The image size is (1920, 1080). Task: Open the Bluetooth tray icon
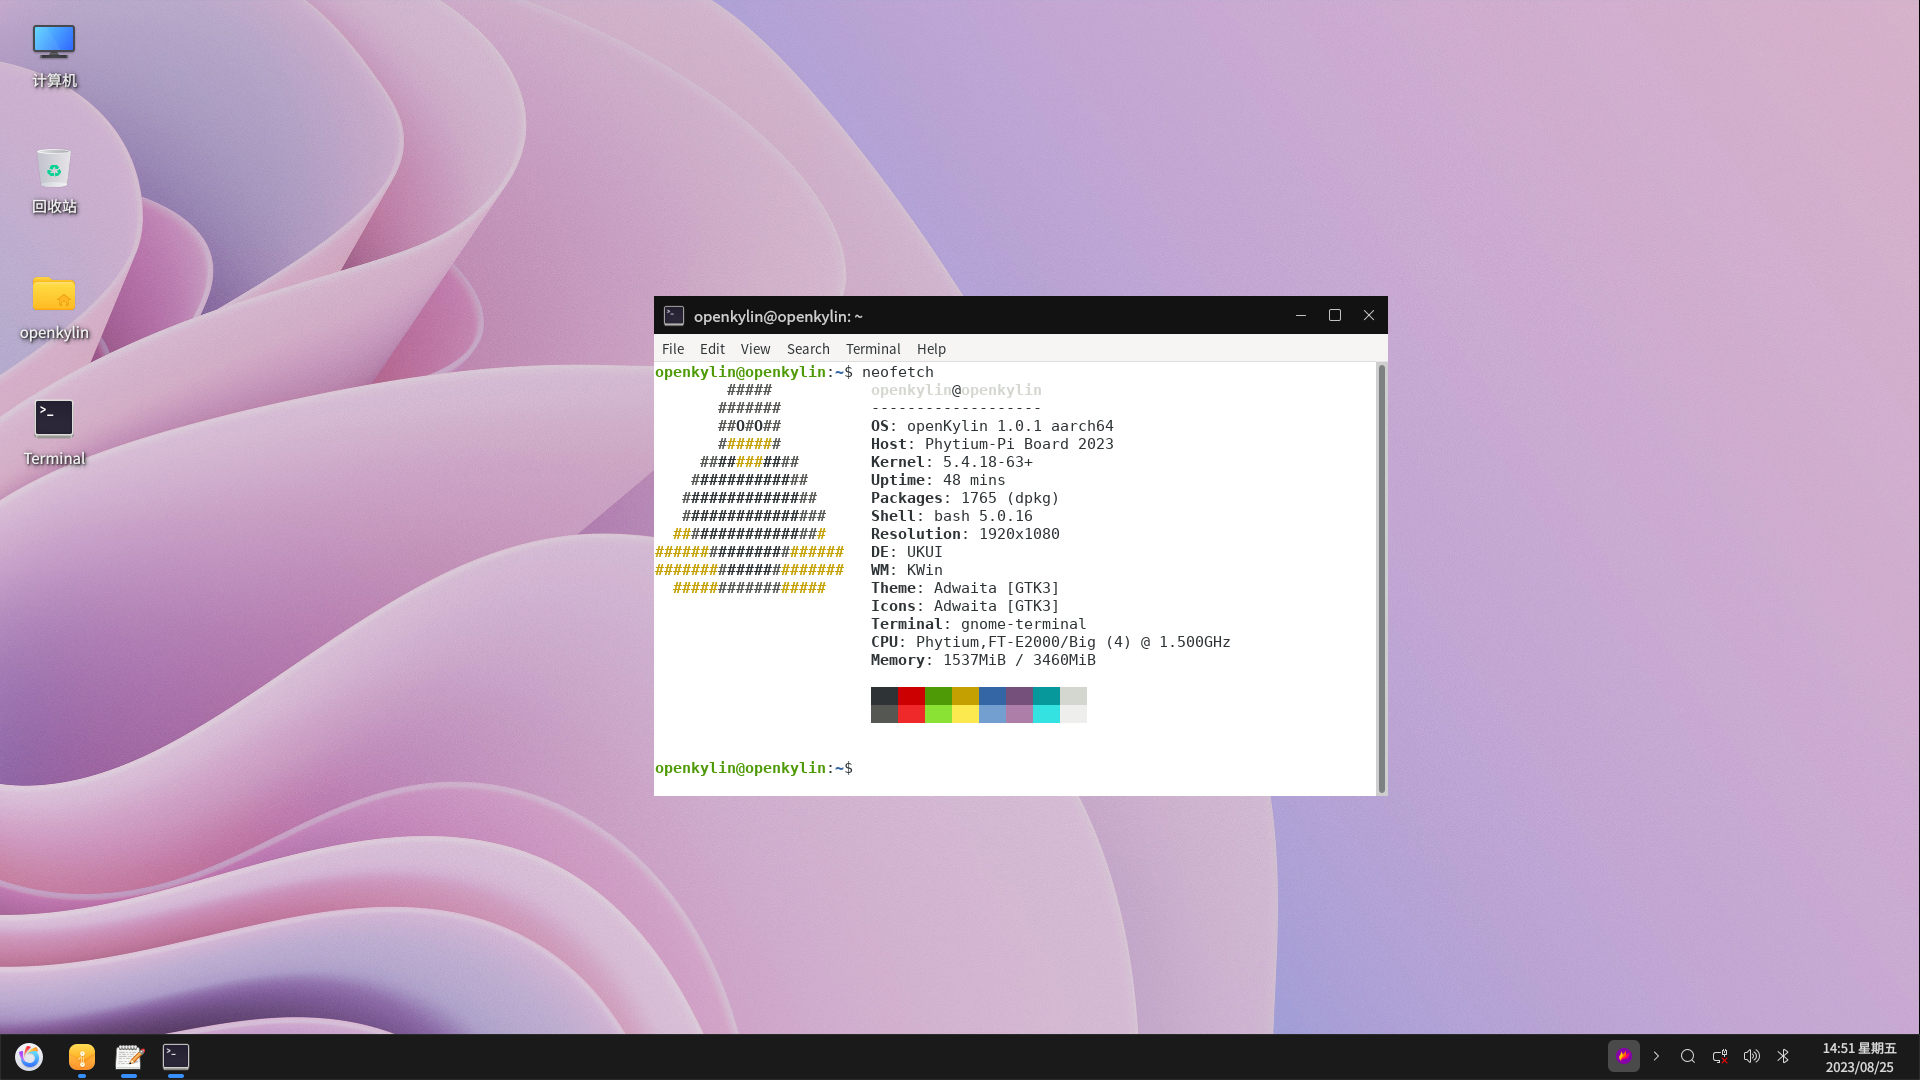pos(1783,1056)
